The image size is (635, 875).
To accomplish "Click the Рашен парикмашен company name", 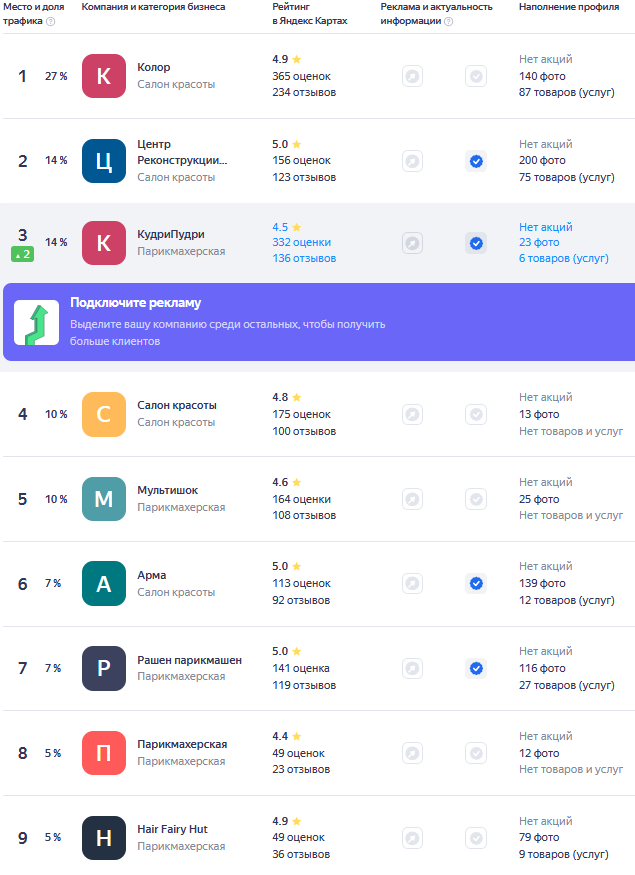I will point(190,660).
